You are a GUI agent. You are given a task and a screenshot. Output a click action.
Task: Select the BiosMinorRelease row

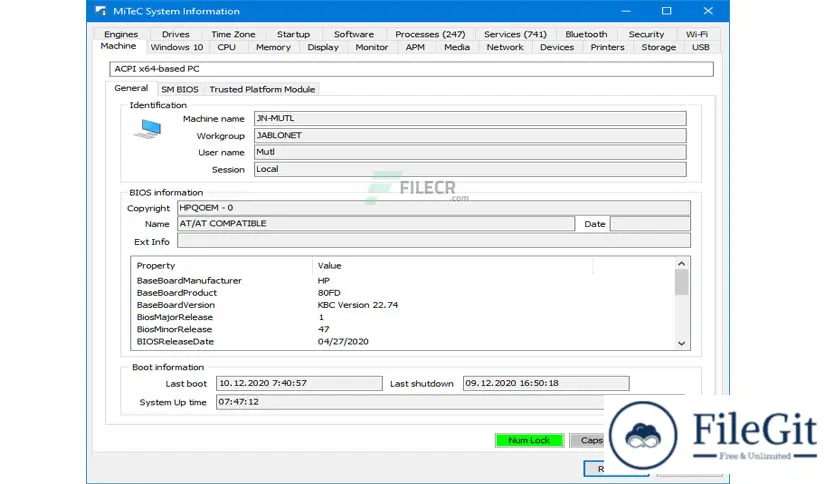click(x=403, y=329)
